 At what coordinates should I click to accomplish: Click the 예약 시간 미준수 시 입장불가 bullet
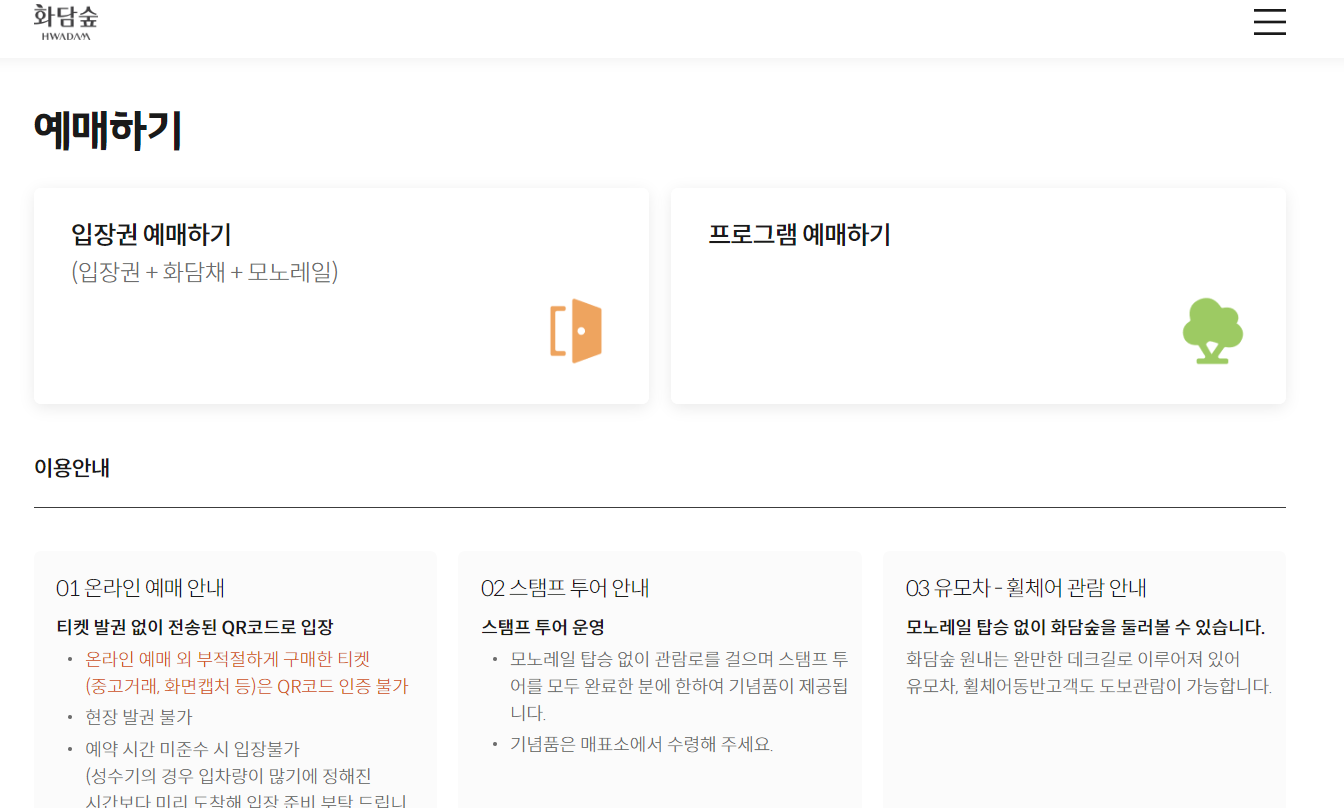point(192,749)
